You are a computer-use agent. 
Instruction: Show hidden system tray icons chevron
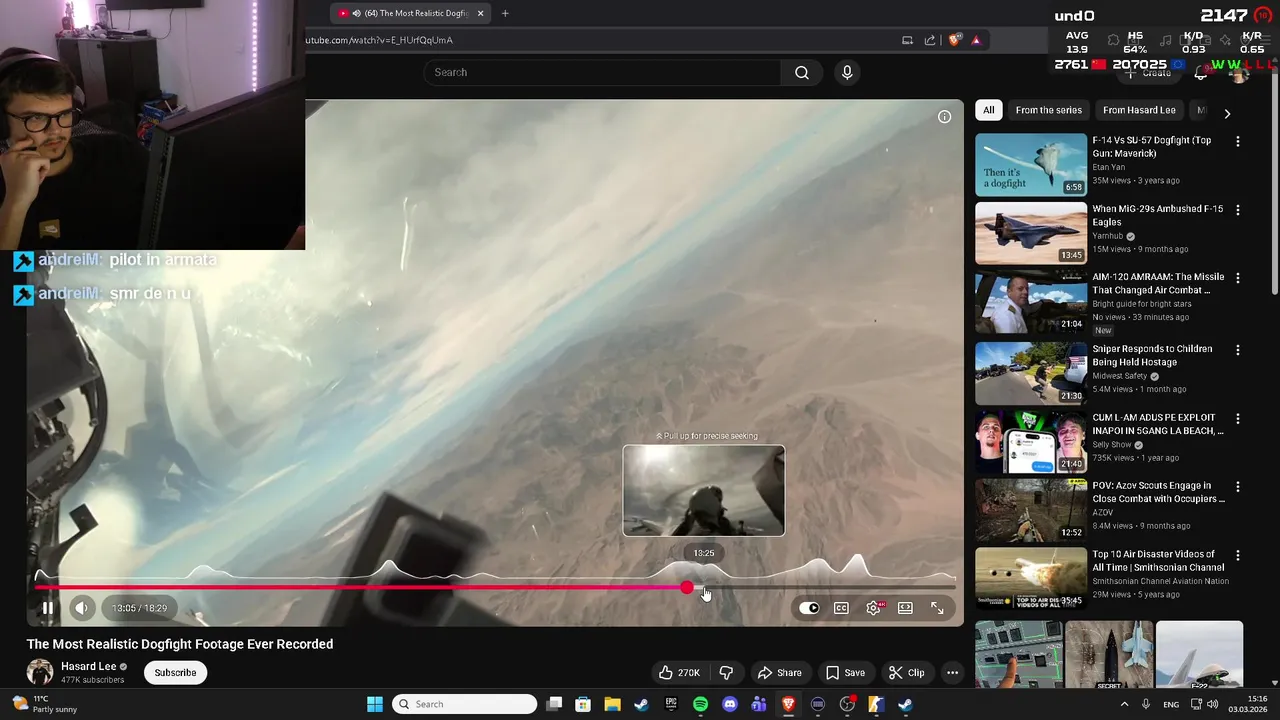tap(1124, 704)
